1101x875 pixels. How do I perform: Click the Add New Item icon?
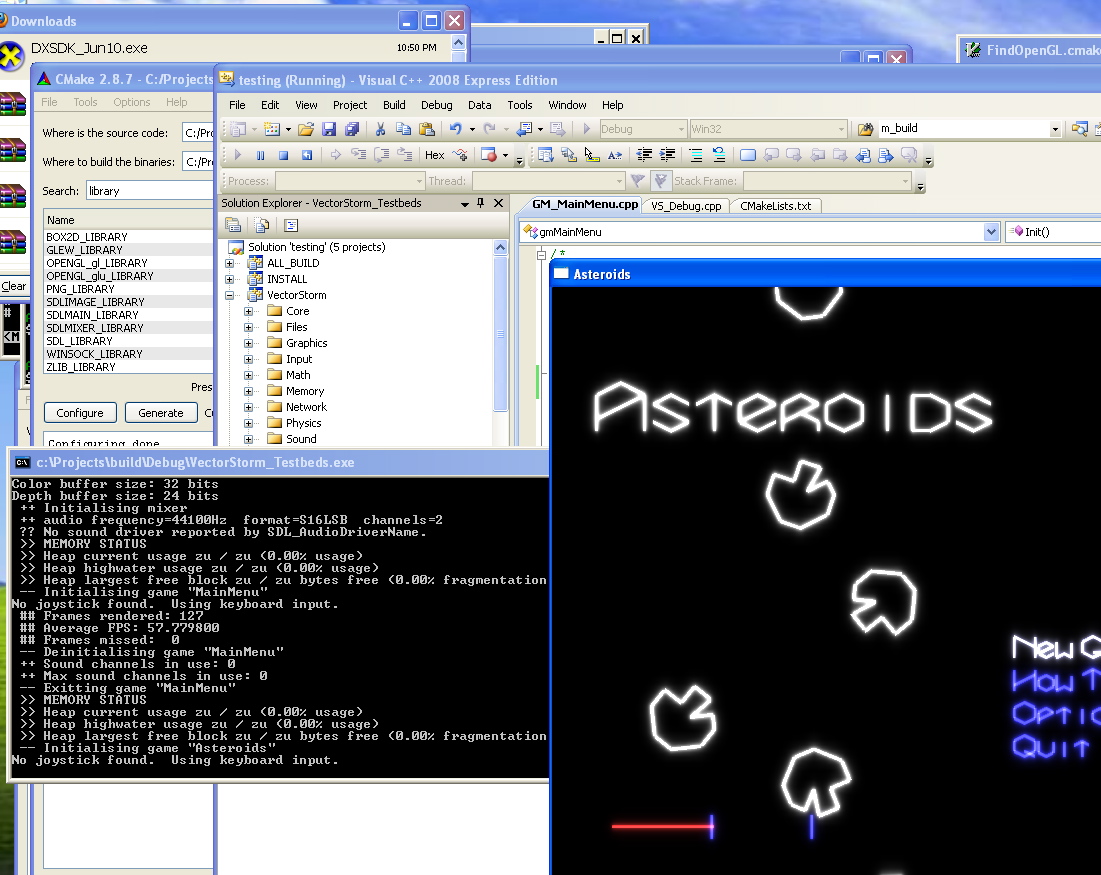point(272,129)
